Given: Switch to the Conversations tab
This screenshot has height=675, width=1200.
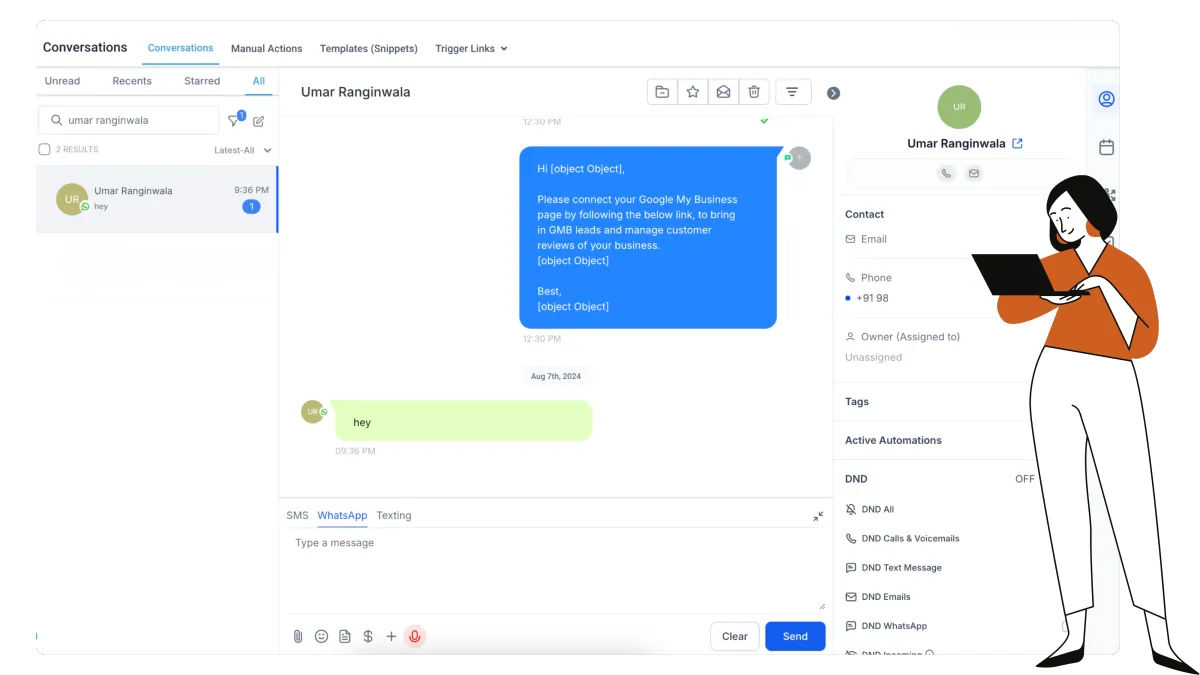Looking at the screenshot, I should click(180, 48).
